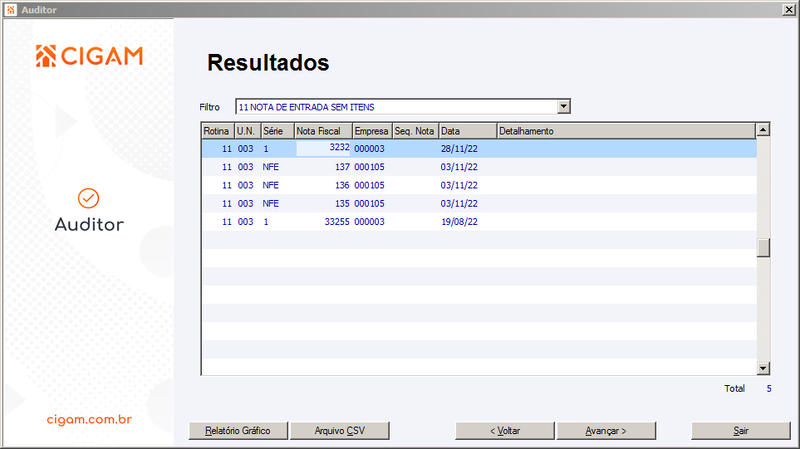Click the Total value 5

point(769,389)
